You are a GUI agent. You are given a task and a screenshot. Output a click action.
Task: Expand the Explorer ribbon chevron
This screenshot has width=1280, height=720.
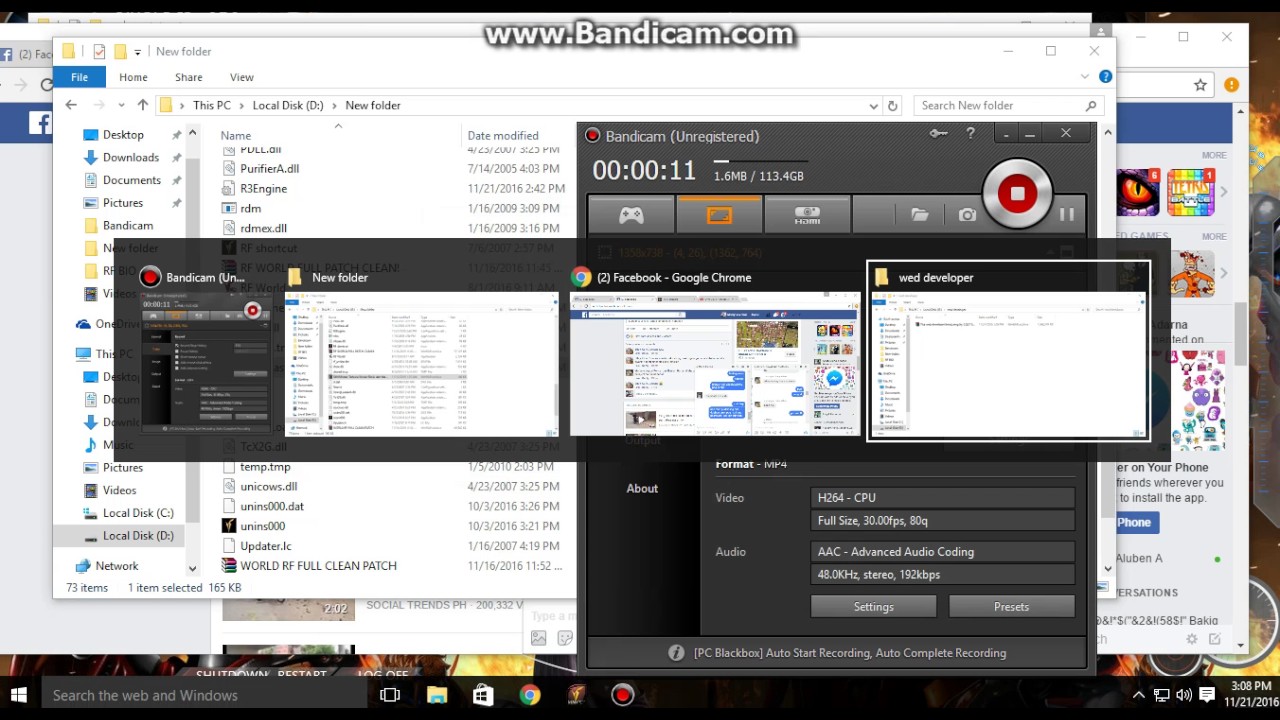click(1085, 77)
